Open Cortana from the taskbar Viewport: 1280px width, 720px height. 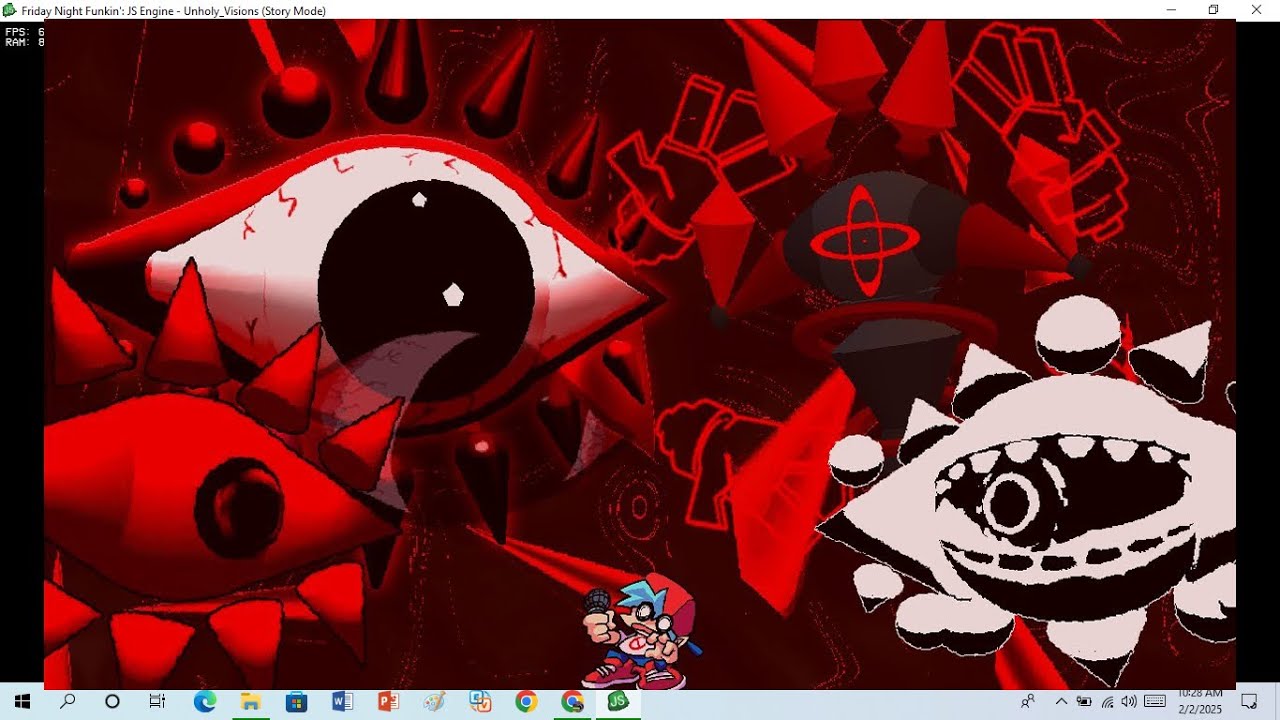coord(112,702)
